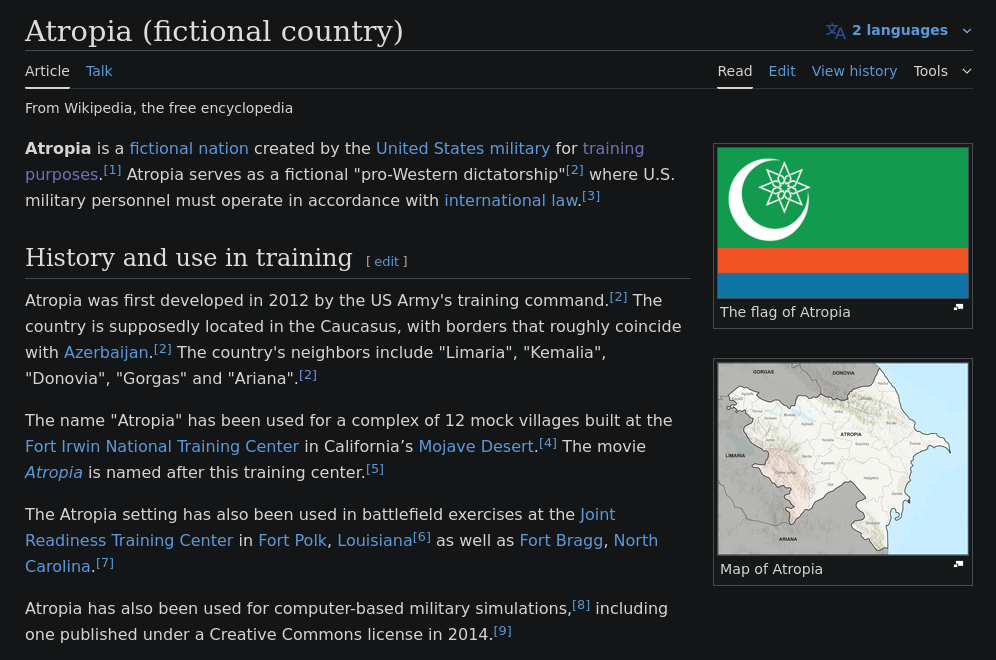Open the United States military link
The height and width of the screenshot is (660, 996).
tap(462, 149)
